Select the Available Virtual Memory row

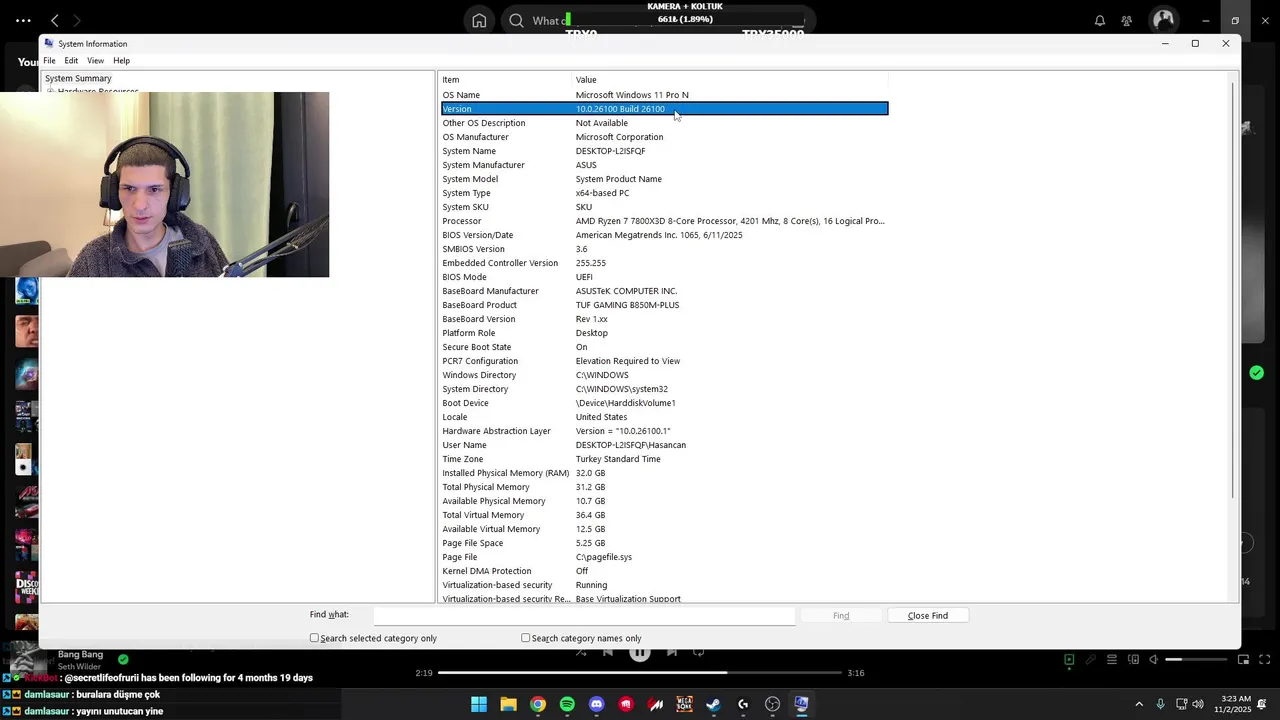(664, 529)
